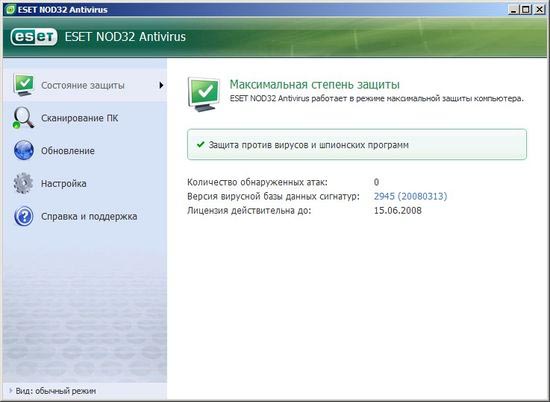Image resolution: width=550 pixels, height=402 pixels.
Task: Click the magnifier icon for computer scan
Action: click(23, 118)
